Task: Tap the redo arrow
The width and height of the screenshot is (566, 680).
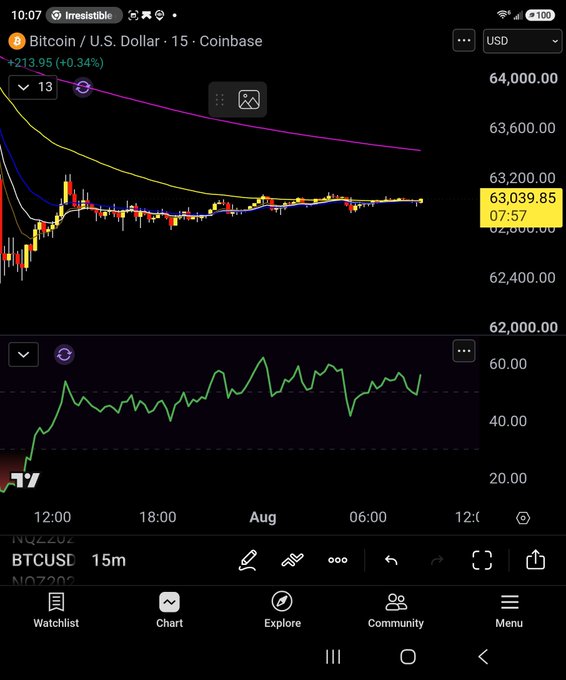Action: (x=437, y=560)
